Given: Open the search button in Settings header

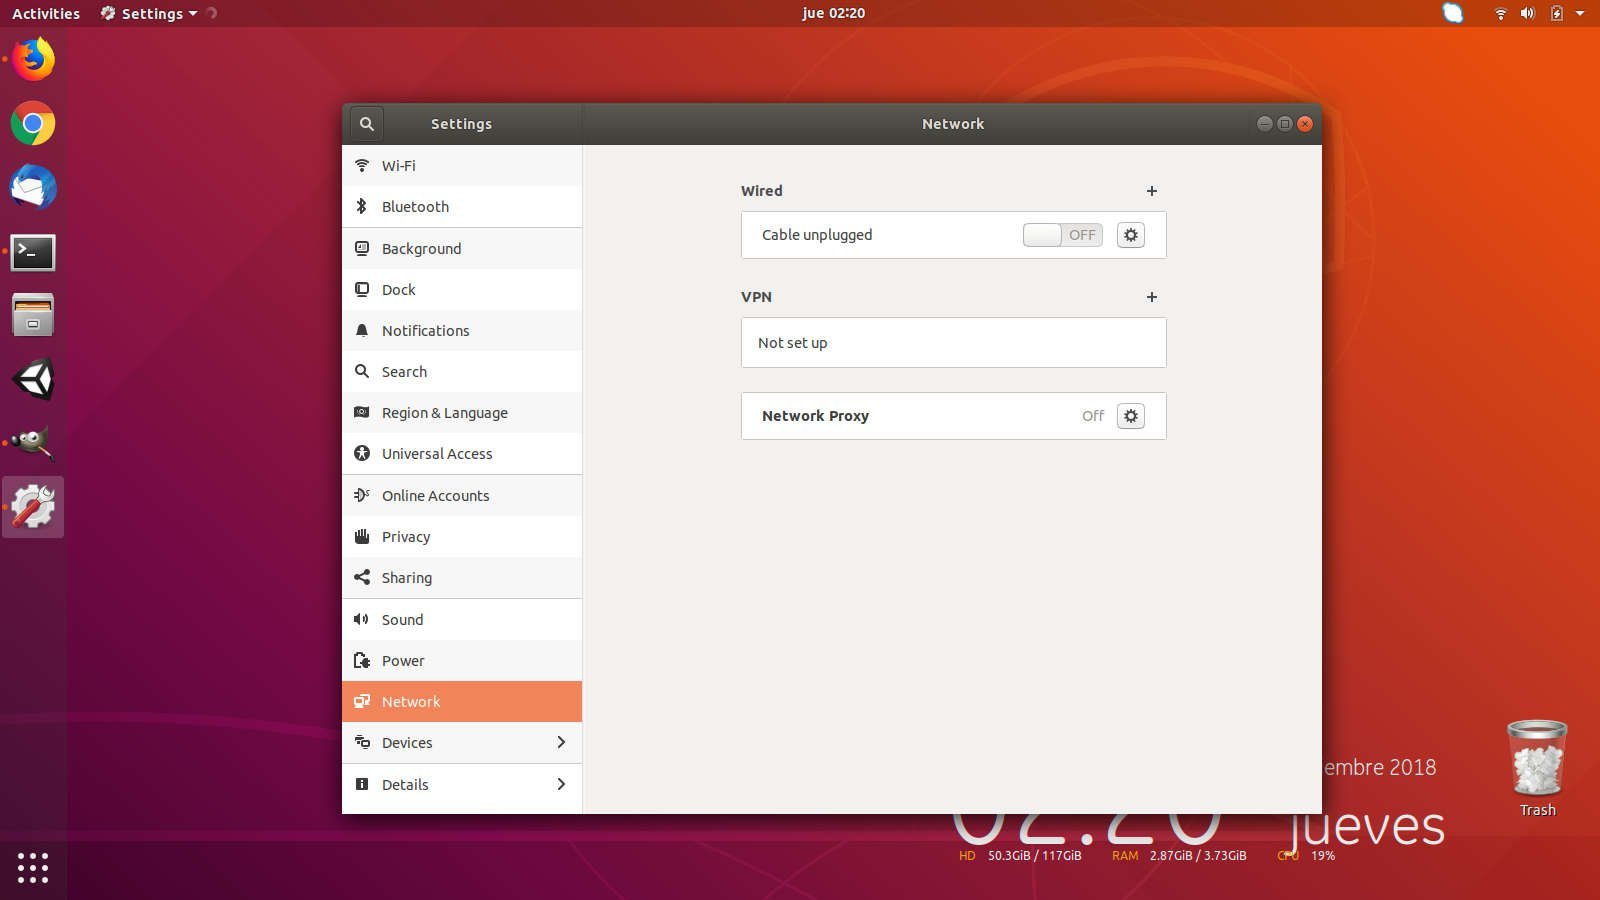Looking at the screenshot, I should [x=367, y=124].
